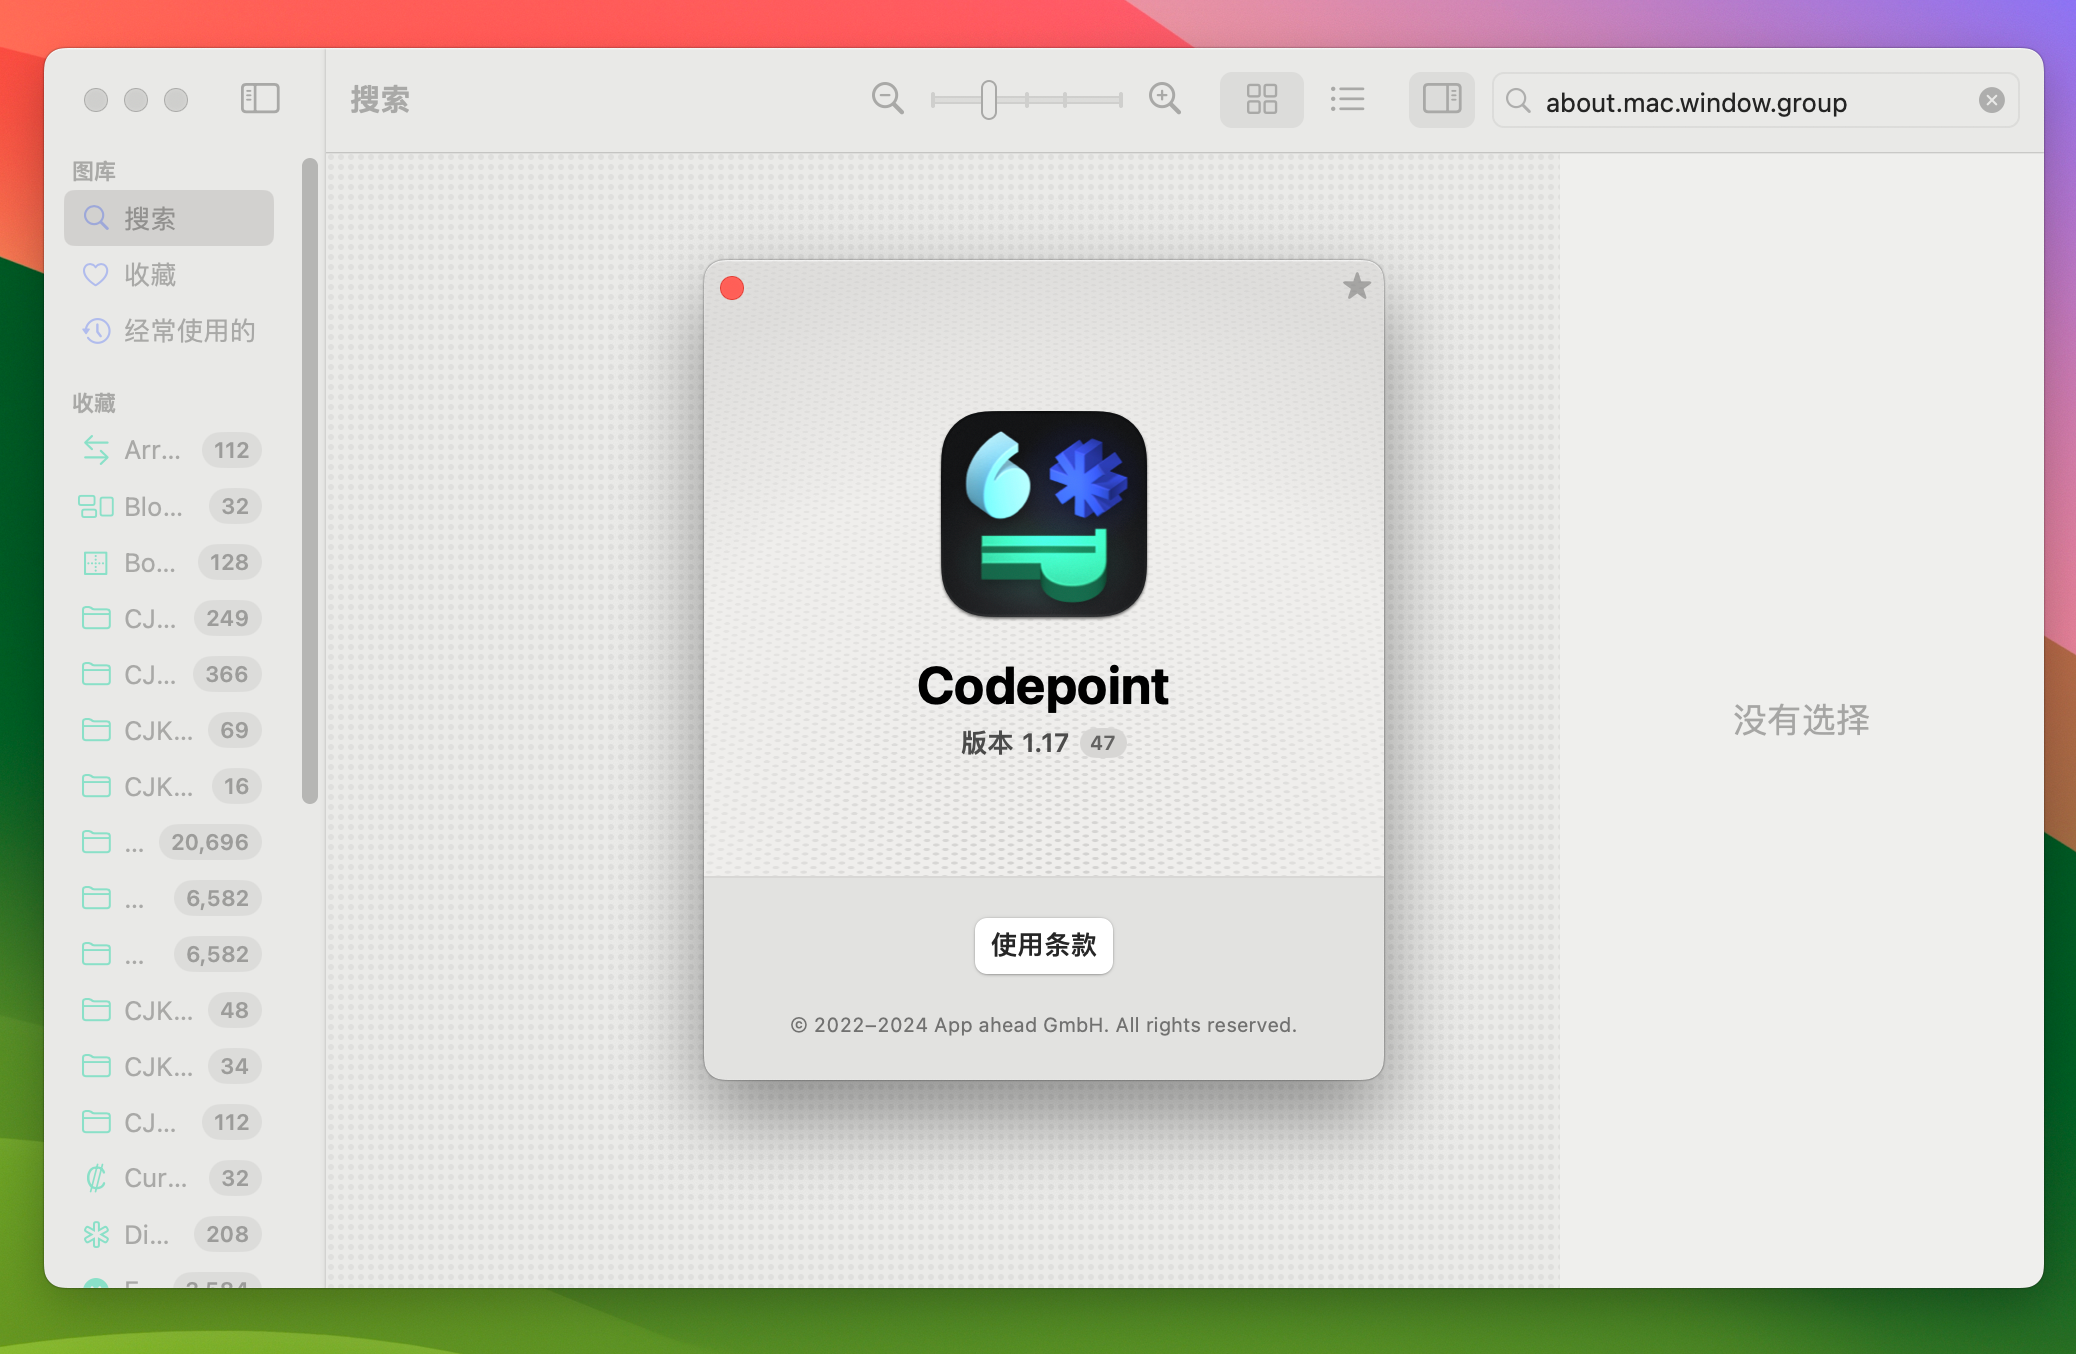
Task: Click the dingbat flower icon for Di...
Action: click(x=96, y=1234)
